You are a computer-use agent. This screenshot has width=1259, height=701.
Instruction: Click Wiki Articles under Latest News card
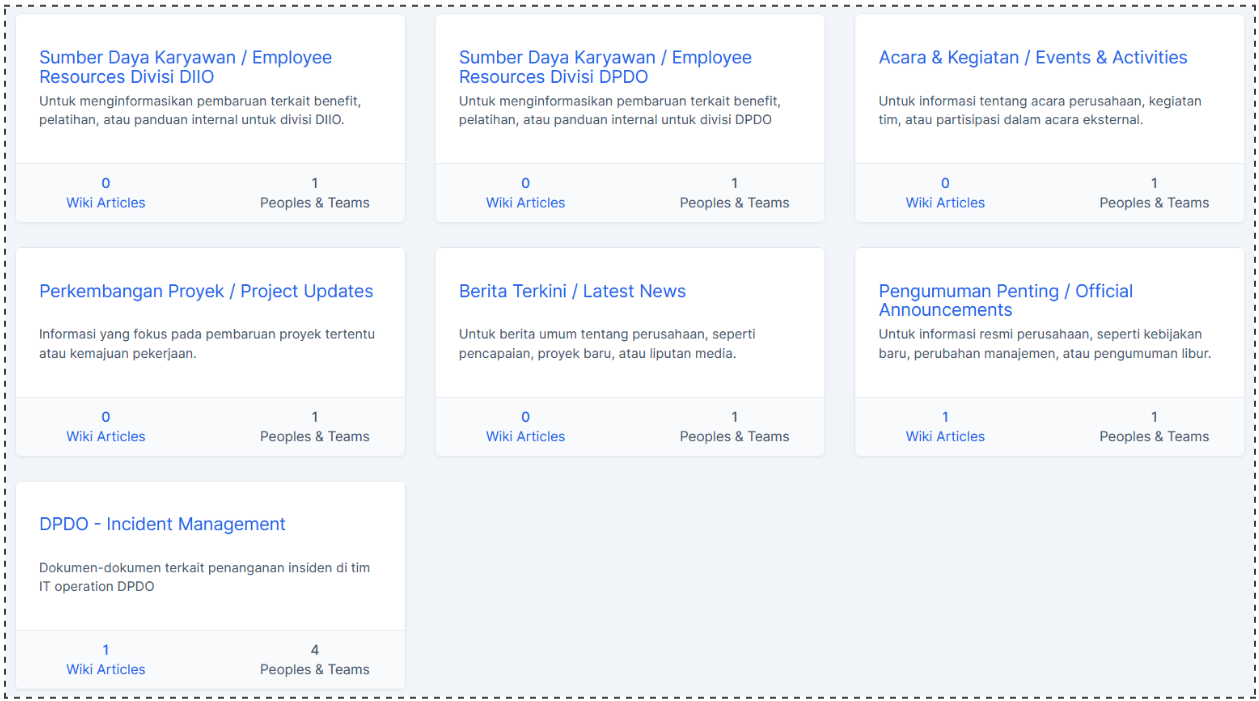pos(525,437)
